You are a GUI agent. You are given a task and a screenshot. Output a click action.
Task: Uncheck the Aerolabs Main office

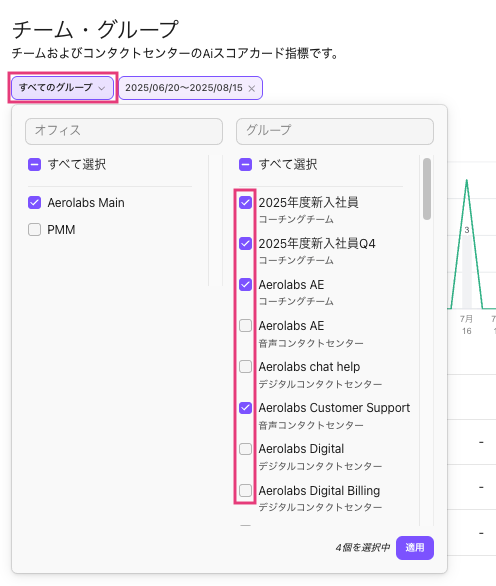34,203
